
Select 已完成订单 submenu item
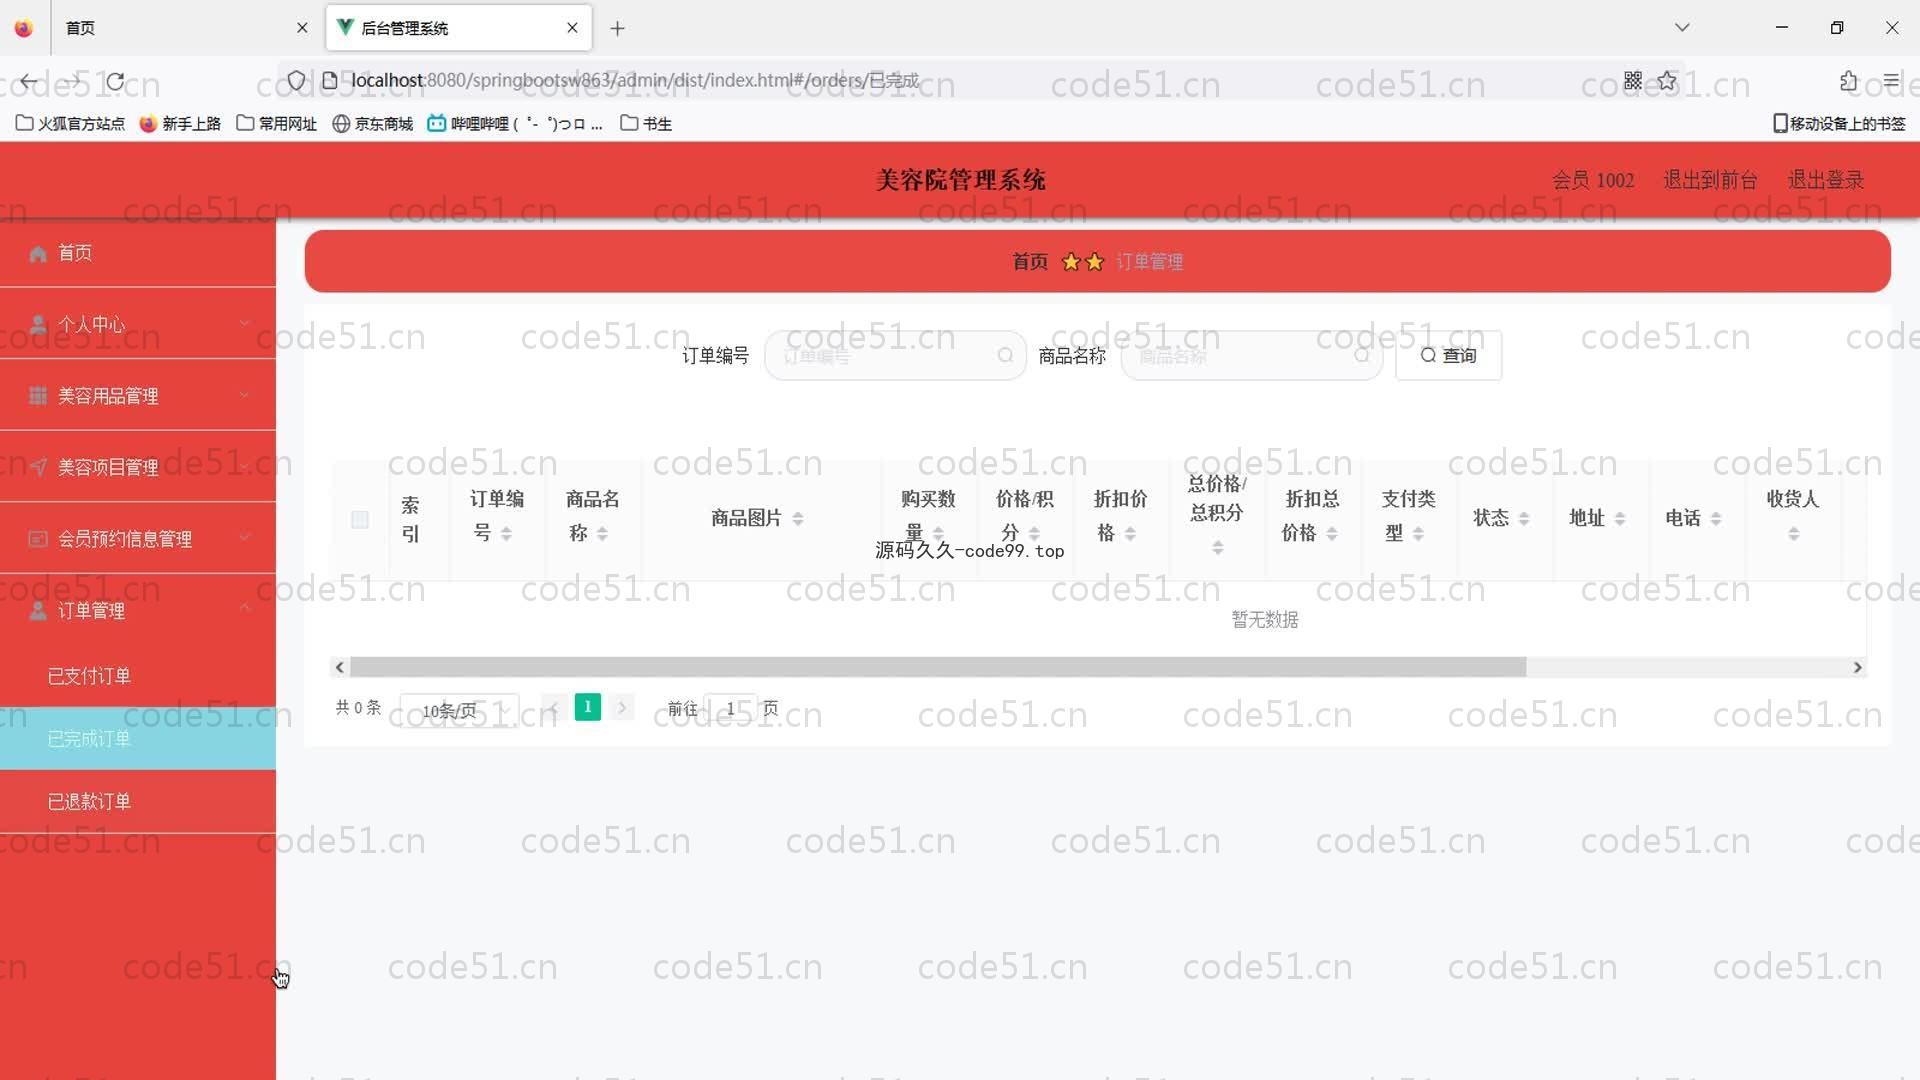click(x=138, y=739)
